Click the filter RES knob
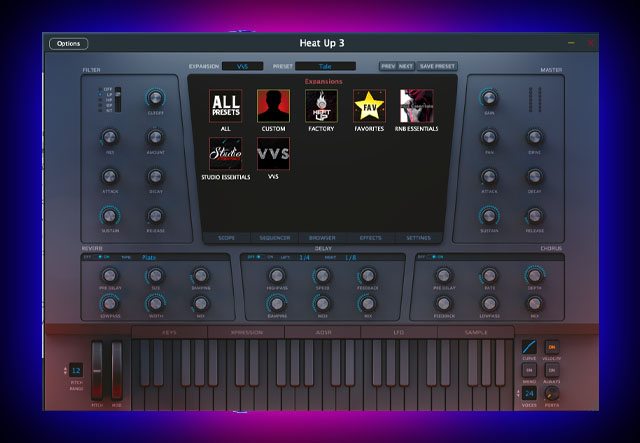640x443 pixels. click(109, 137)
